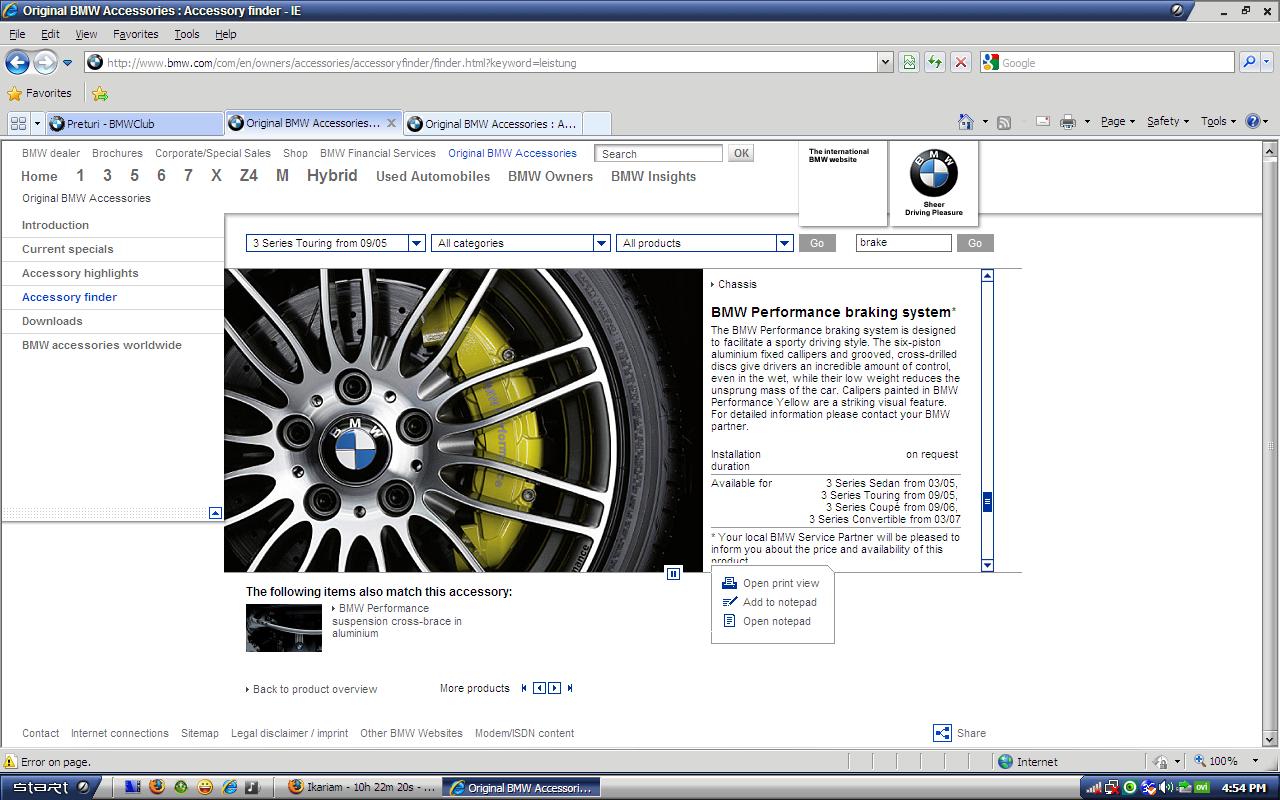Open Recent Pages dropdown arrow
The height and width of the screenshot is (800, 1280).
(67, 63)
